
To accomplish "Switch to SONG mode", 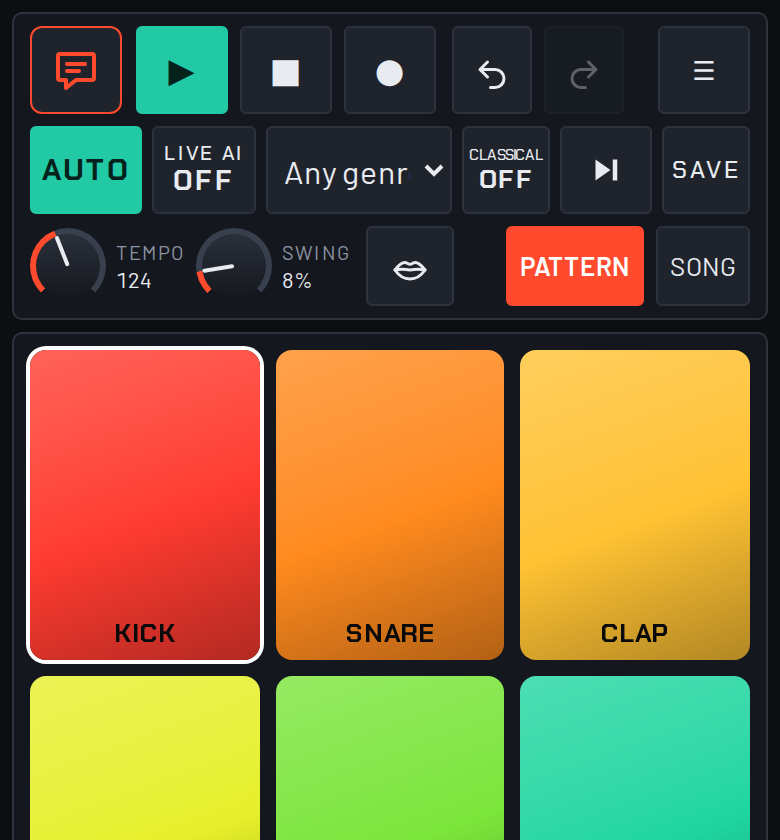I will (x=703, y=266).
